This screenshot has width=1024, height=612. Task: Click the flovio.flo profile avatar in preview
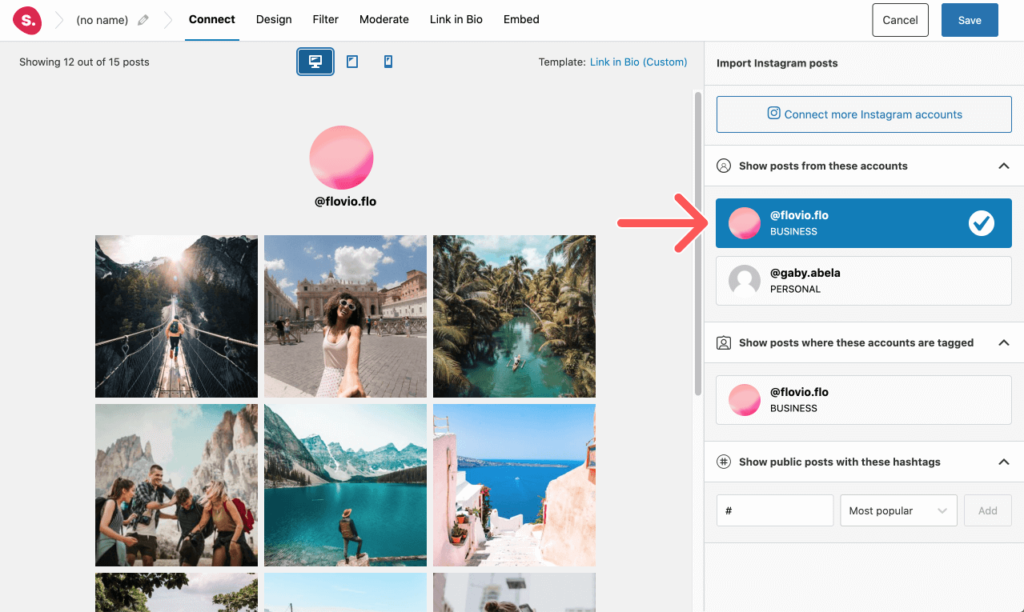(342, 157)
